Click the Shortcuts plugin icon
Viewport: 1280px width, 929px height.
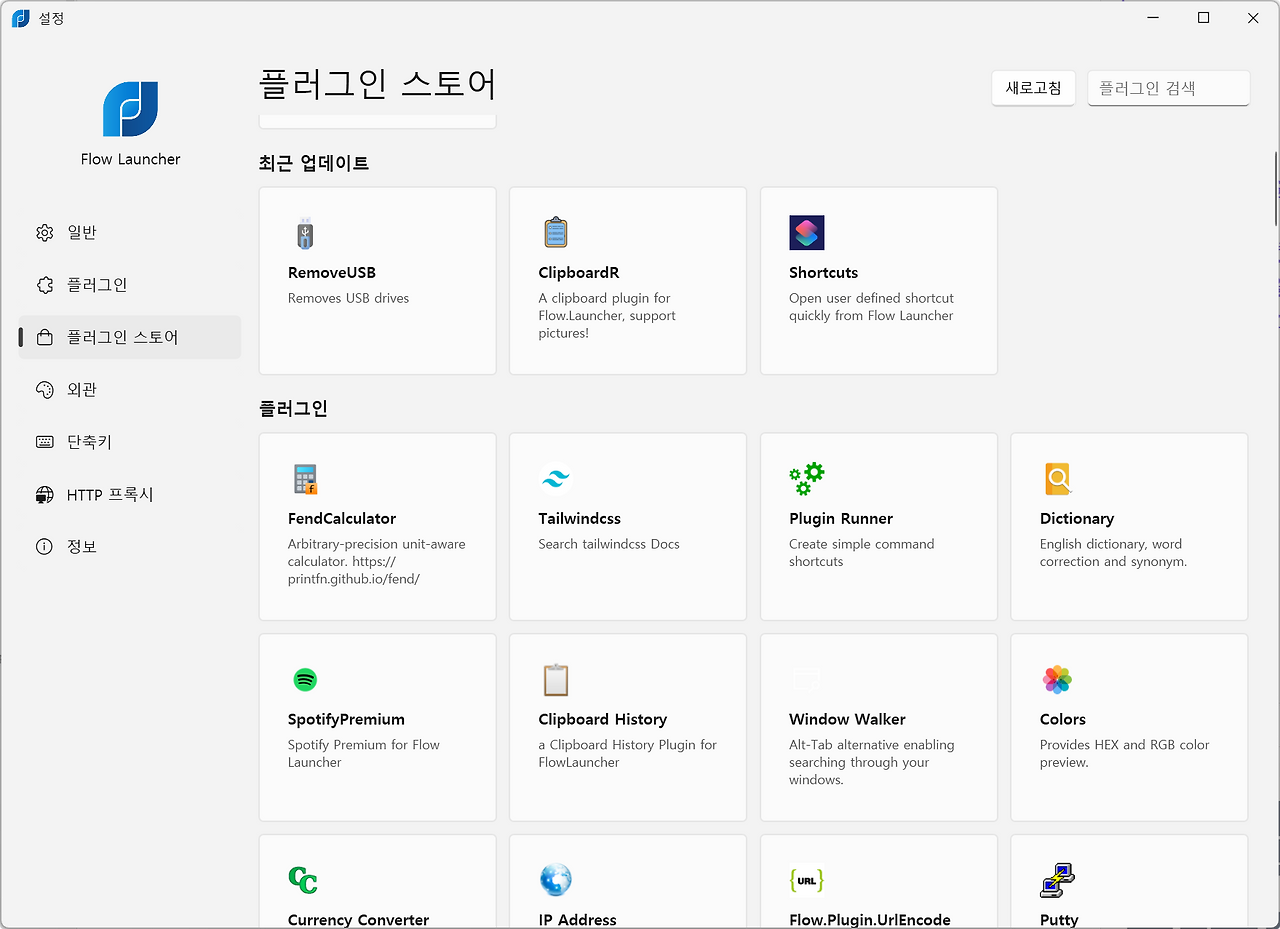click(x=807, y=233)
